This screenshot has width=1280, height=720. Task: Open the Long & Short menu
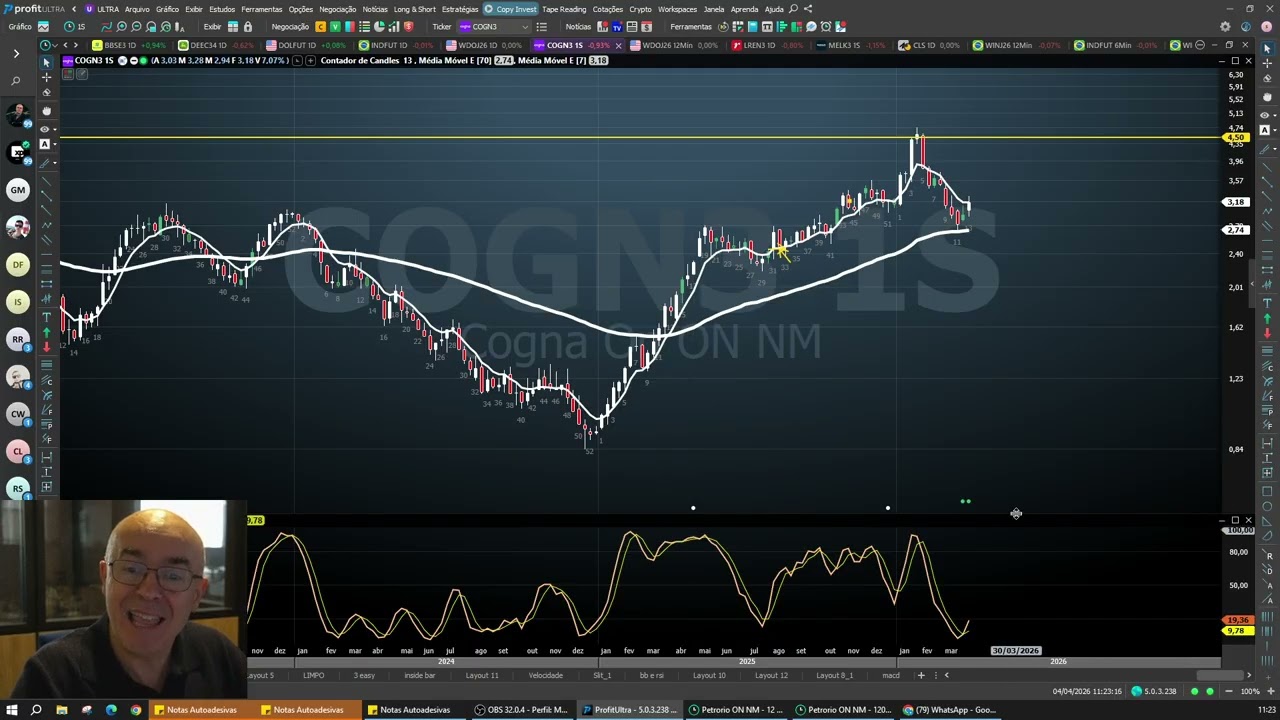(414, 9)
